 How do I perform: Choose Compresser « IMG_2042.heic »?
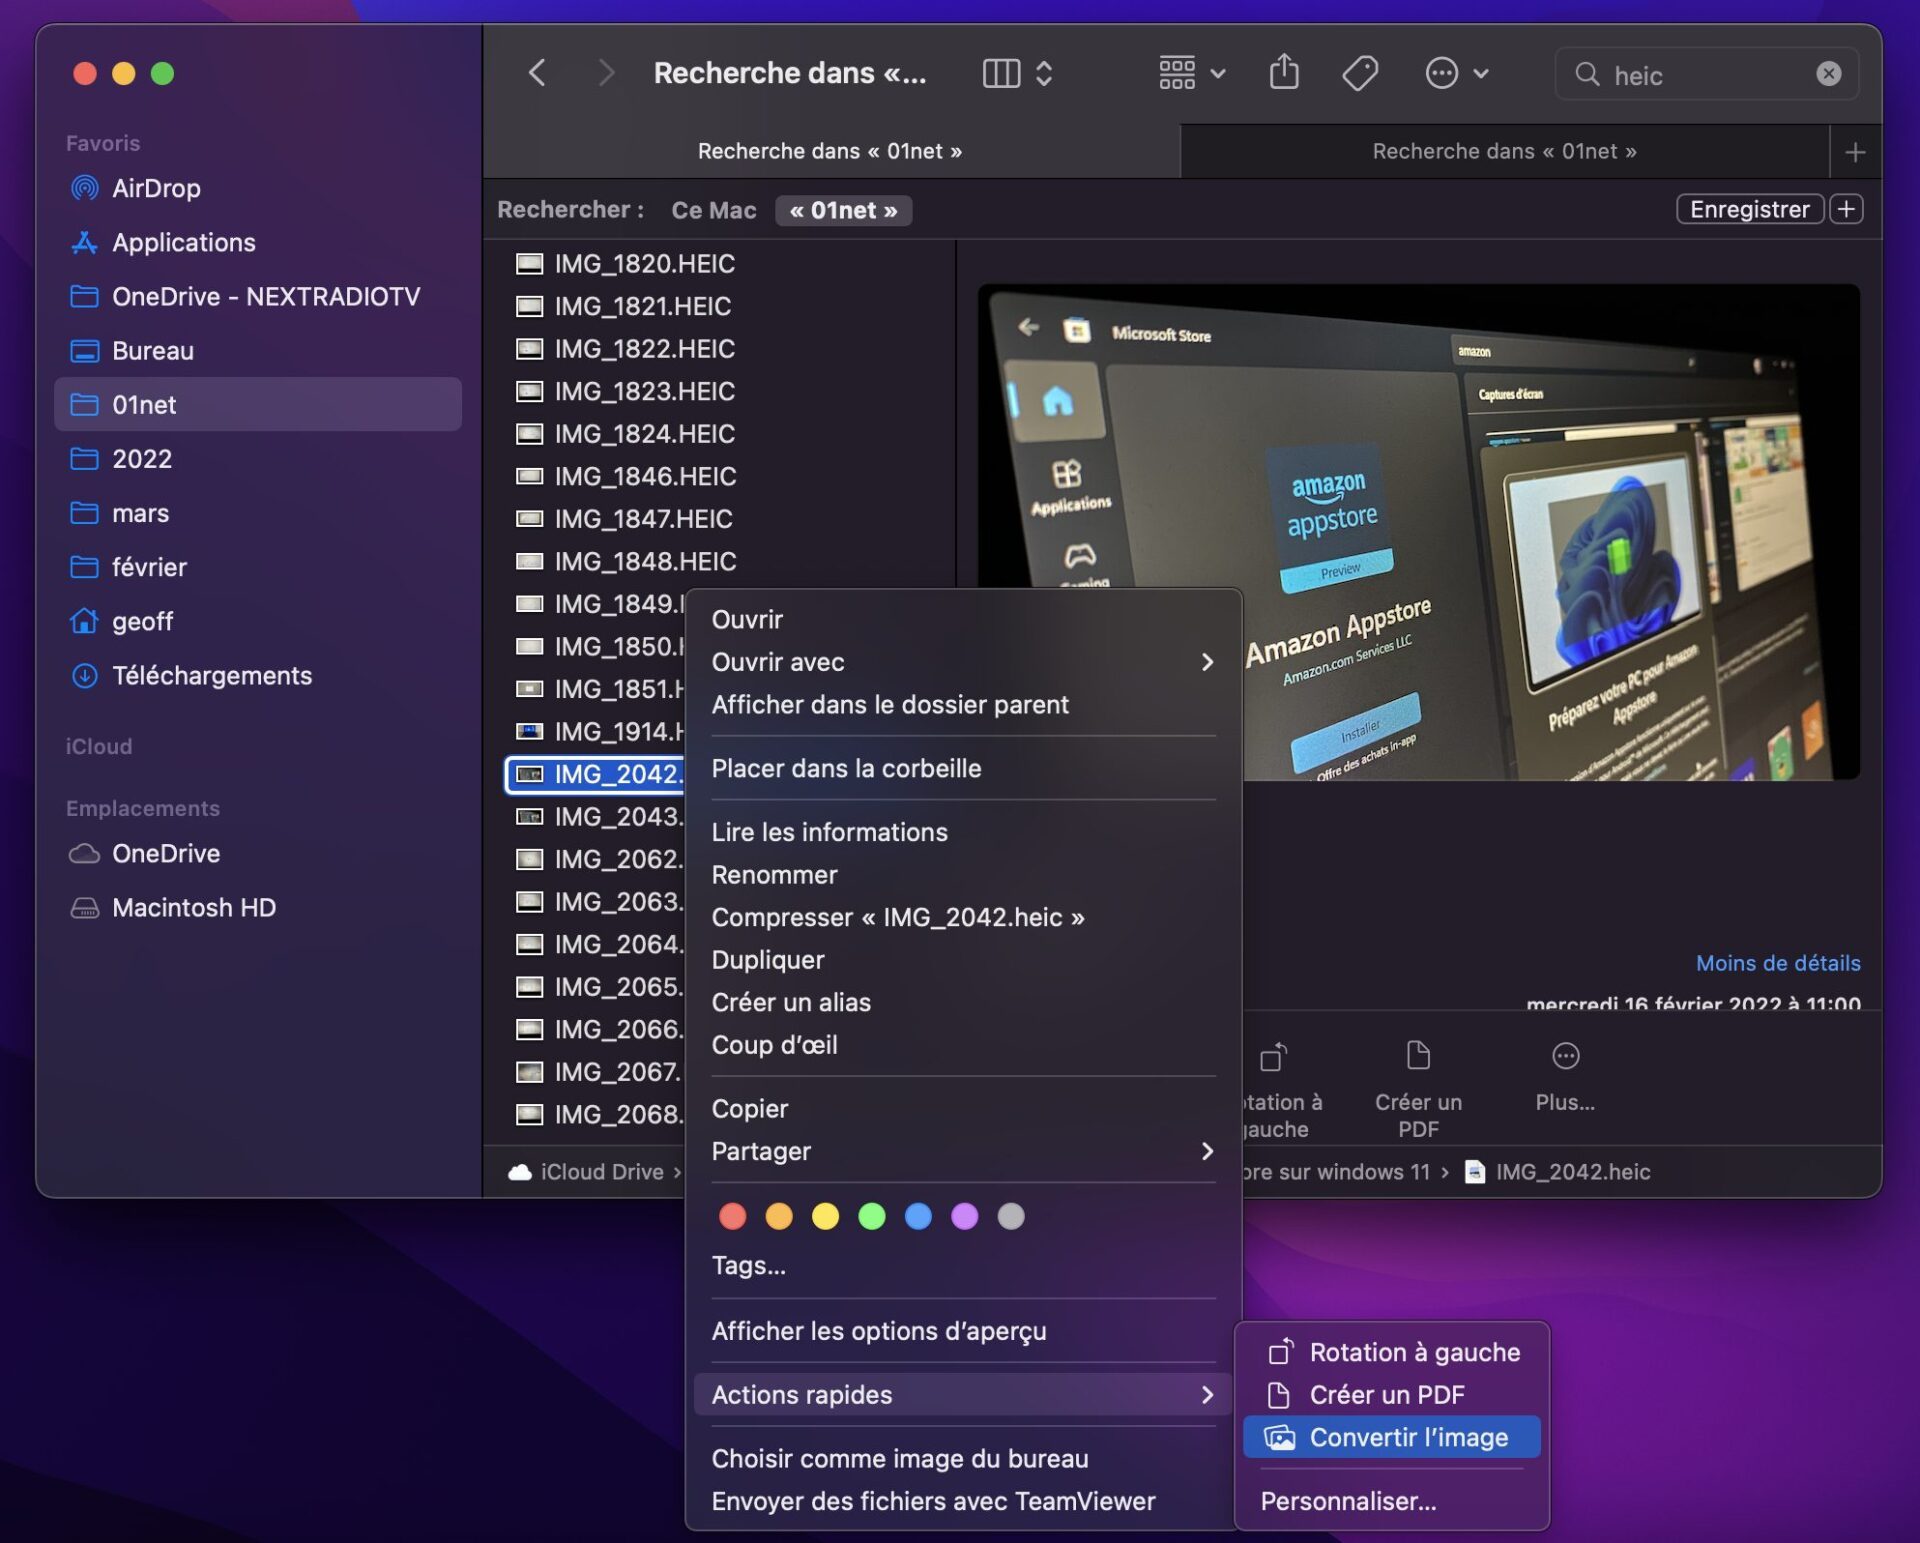click(x=962, y=917)
